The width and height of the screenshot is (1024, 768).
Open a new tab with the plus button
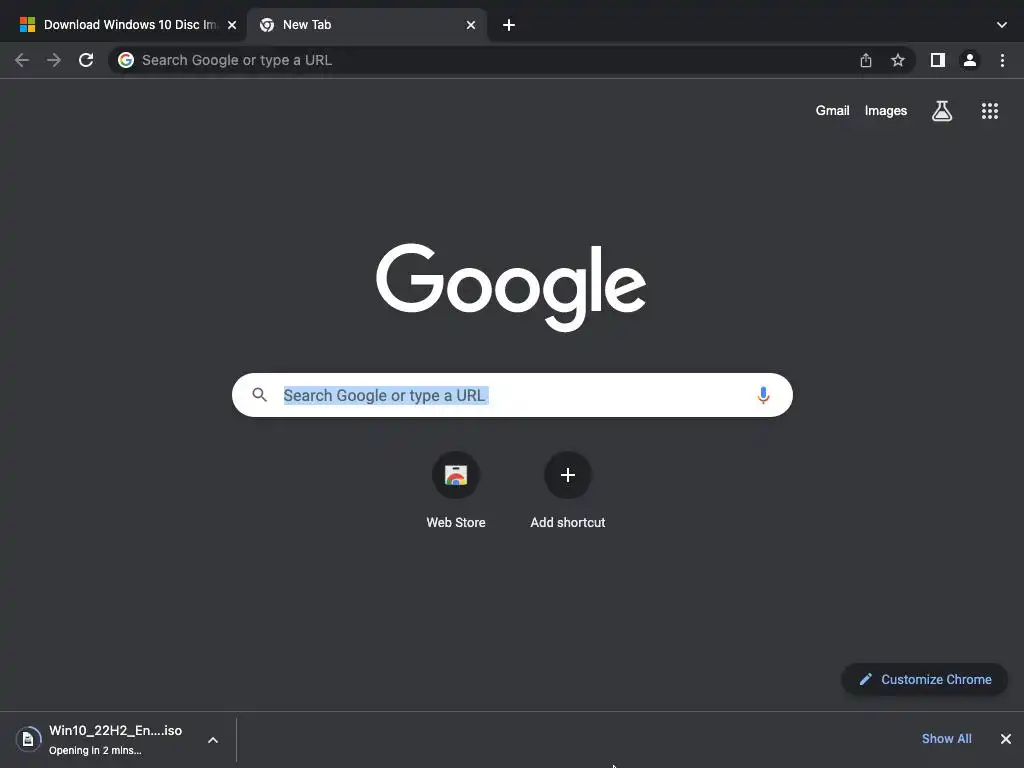coord(509,25)
